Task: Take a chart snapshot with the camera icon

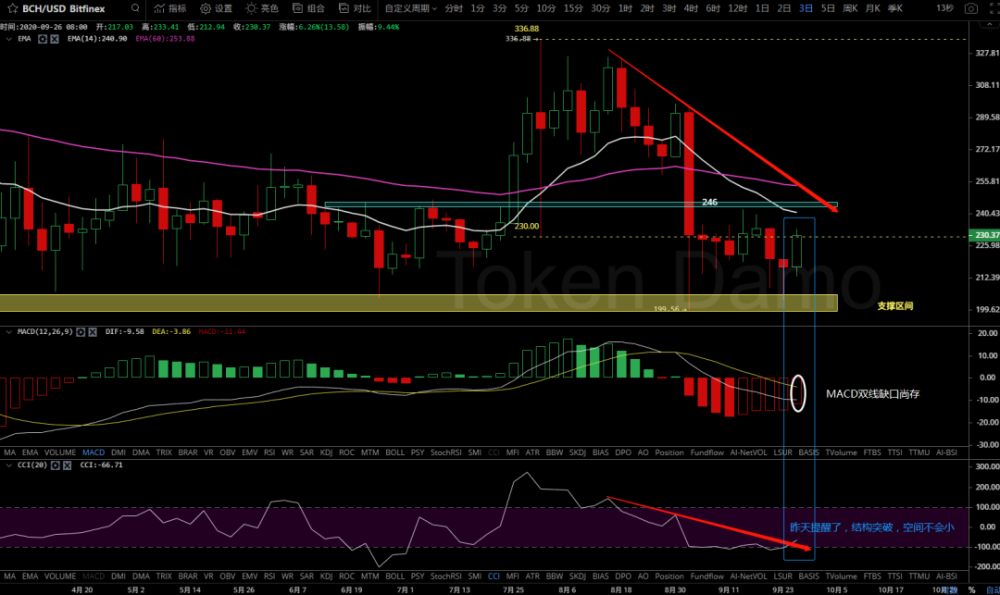Action: (971, 8)
